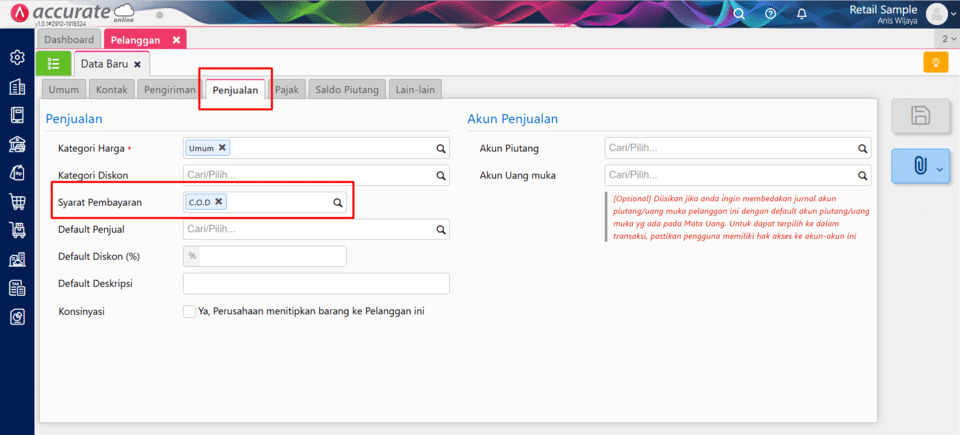Remove the C.O.D payment term tag
The image size is (960, 435).
219,202
